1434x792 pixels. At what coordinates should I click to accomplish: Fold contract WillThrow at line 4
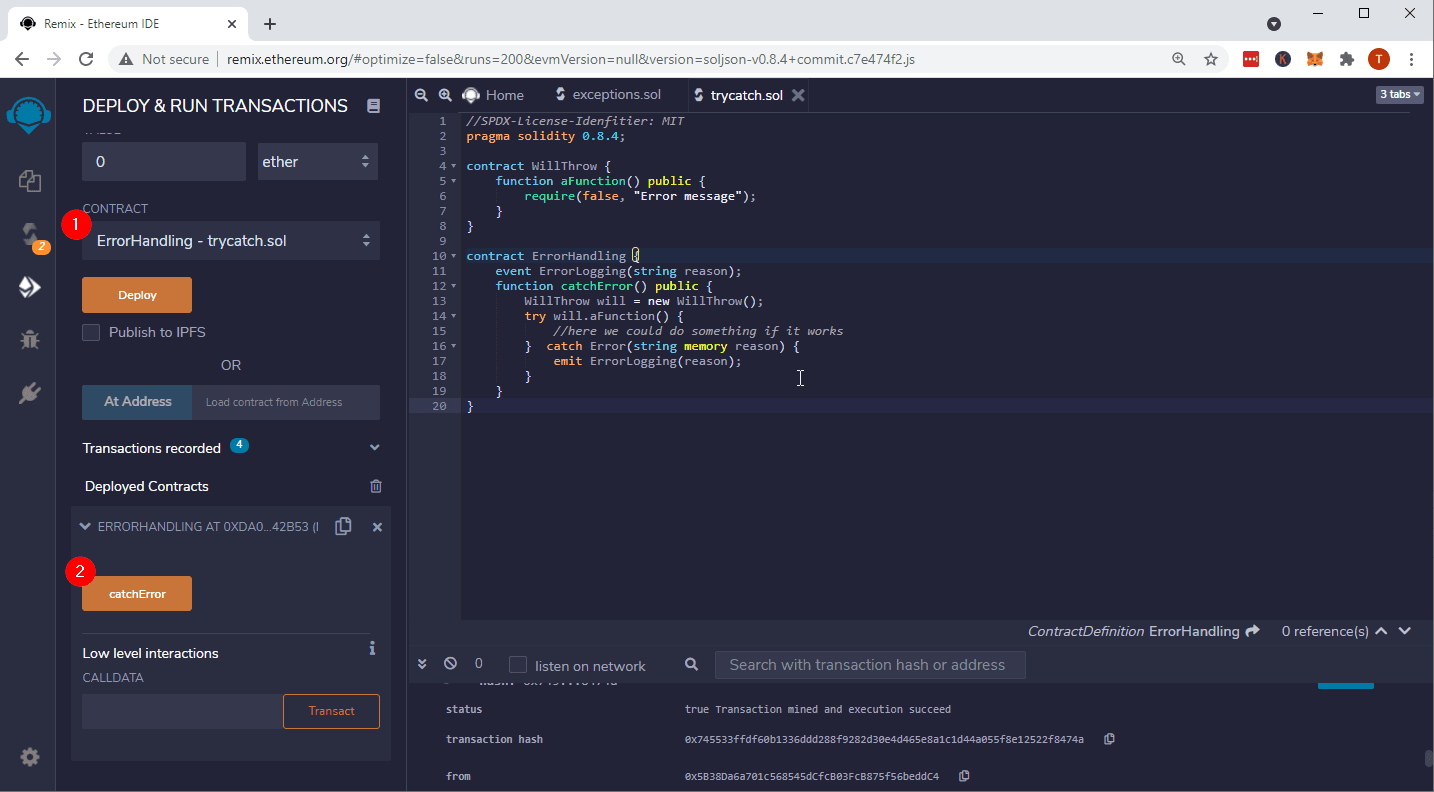[x=455, y=166]
